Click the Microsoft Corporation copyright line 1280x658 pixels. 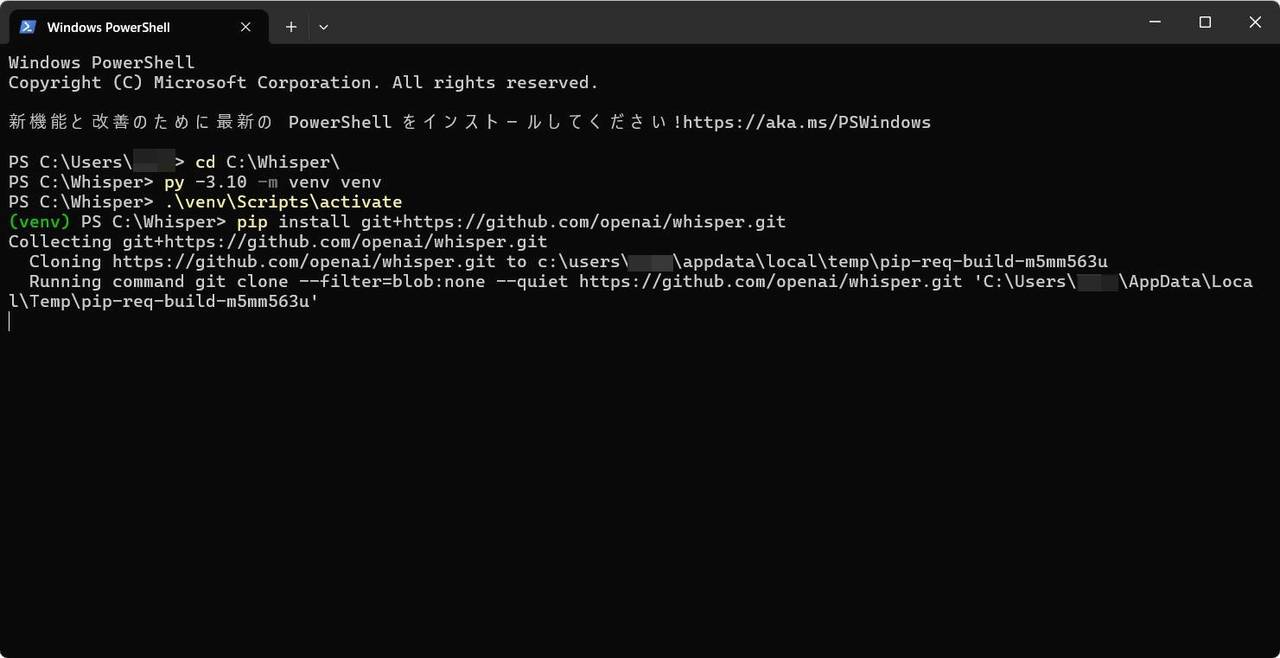(x=303, y=82)
